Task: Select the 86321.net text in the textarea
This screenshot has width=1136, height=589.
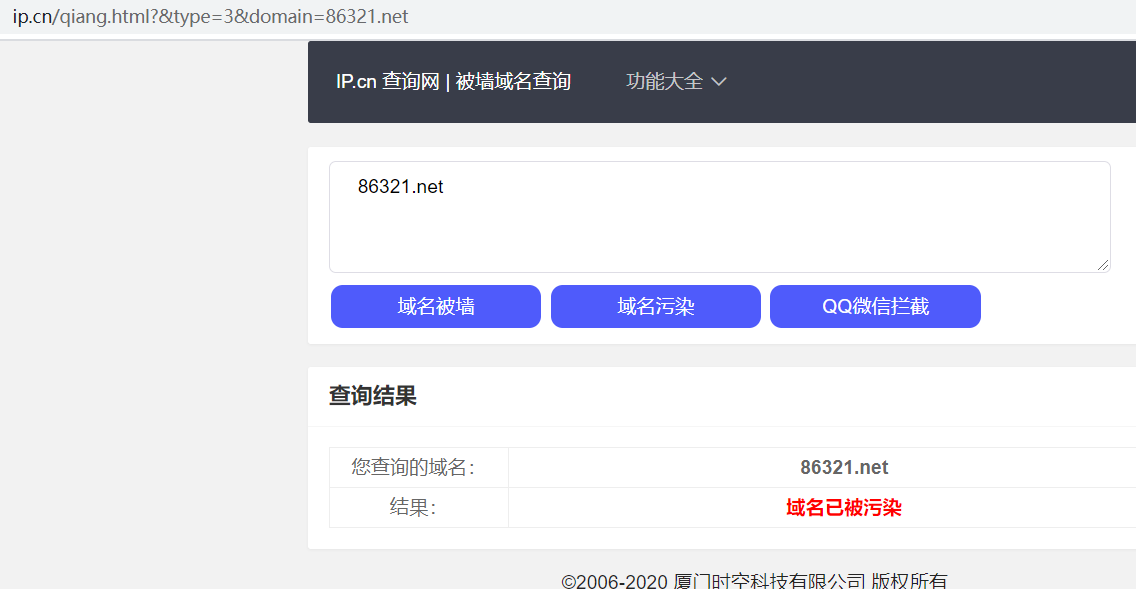Action: click(400, 186)
